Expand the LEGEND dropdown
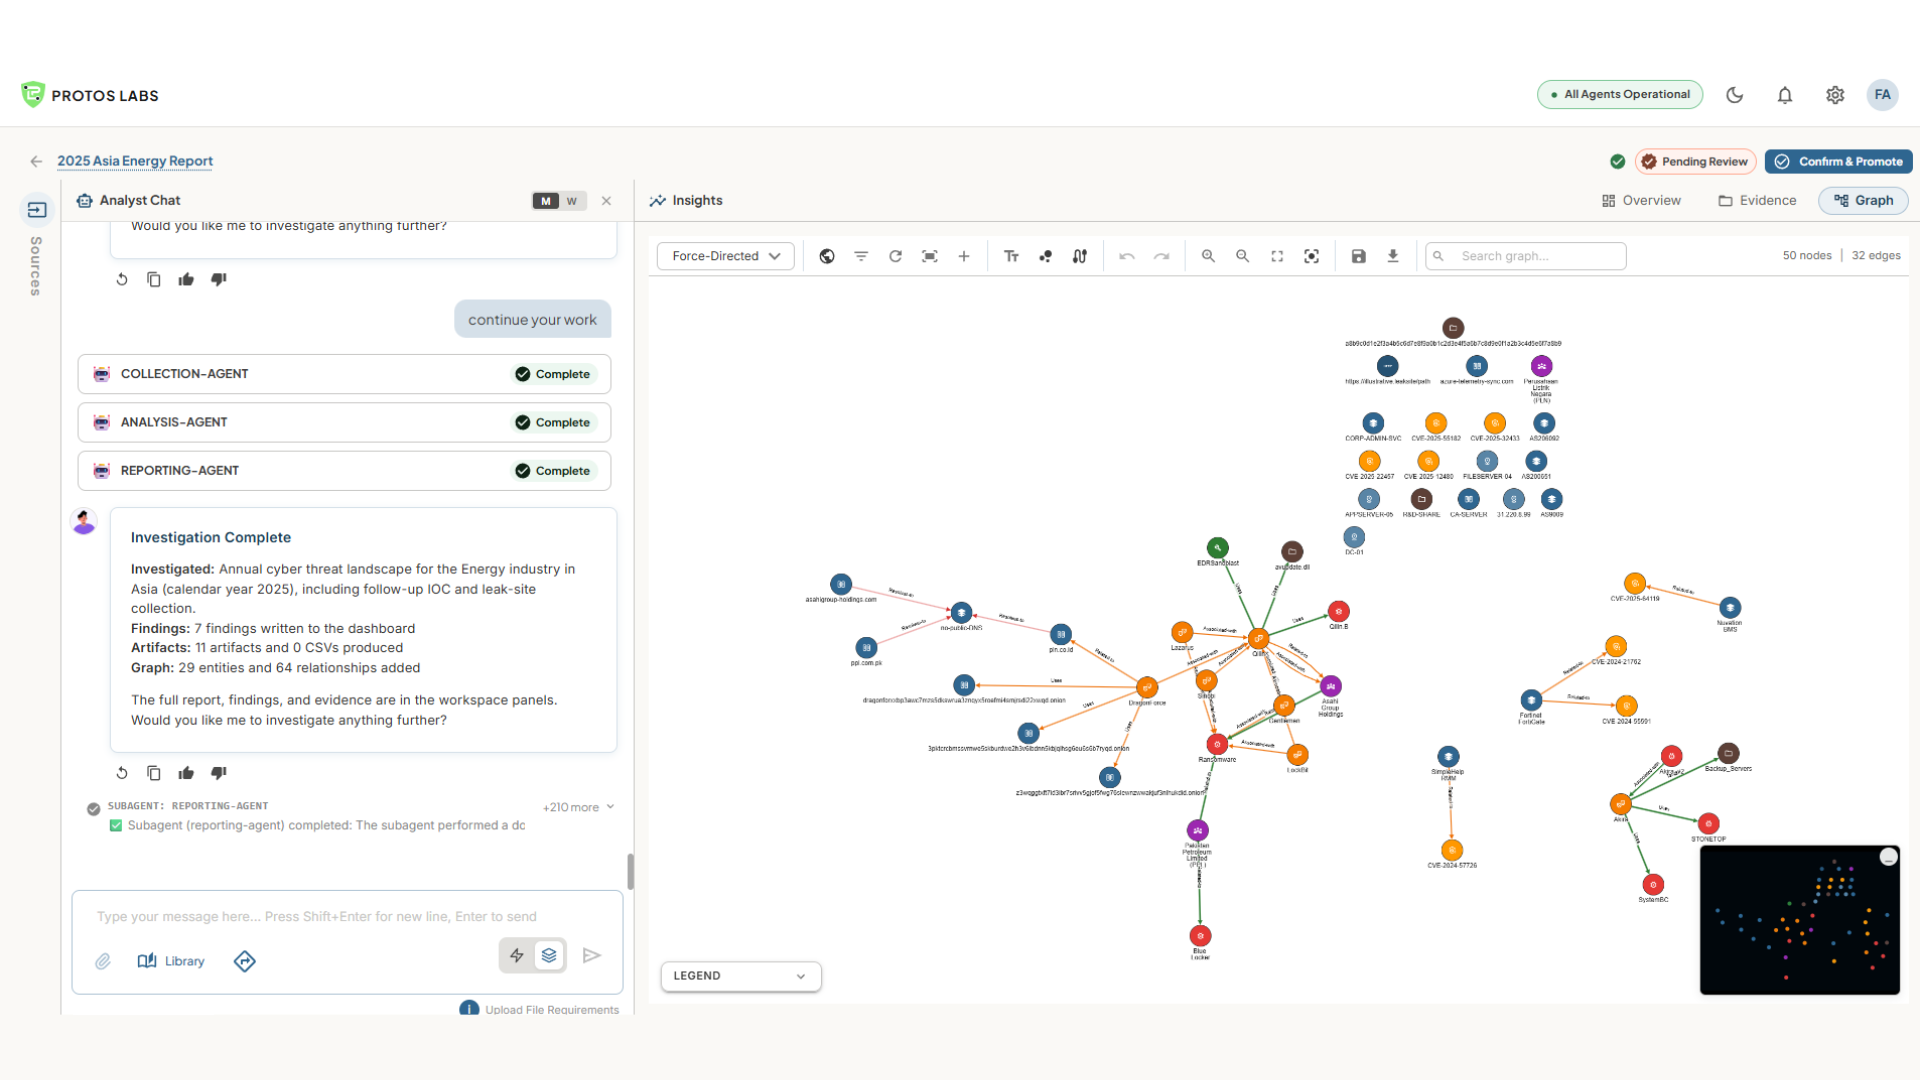 pos(741,976)
